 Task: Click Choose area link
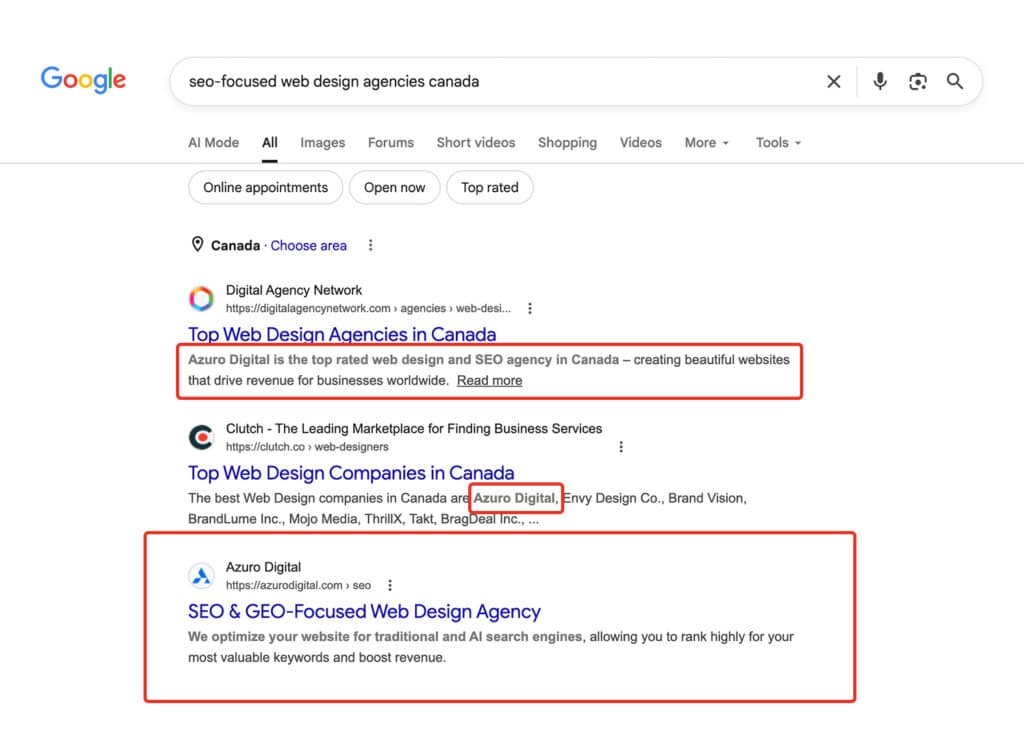tap(308, 246)
